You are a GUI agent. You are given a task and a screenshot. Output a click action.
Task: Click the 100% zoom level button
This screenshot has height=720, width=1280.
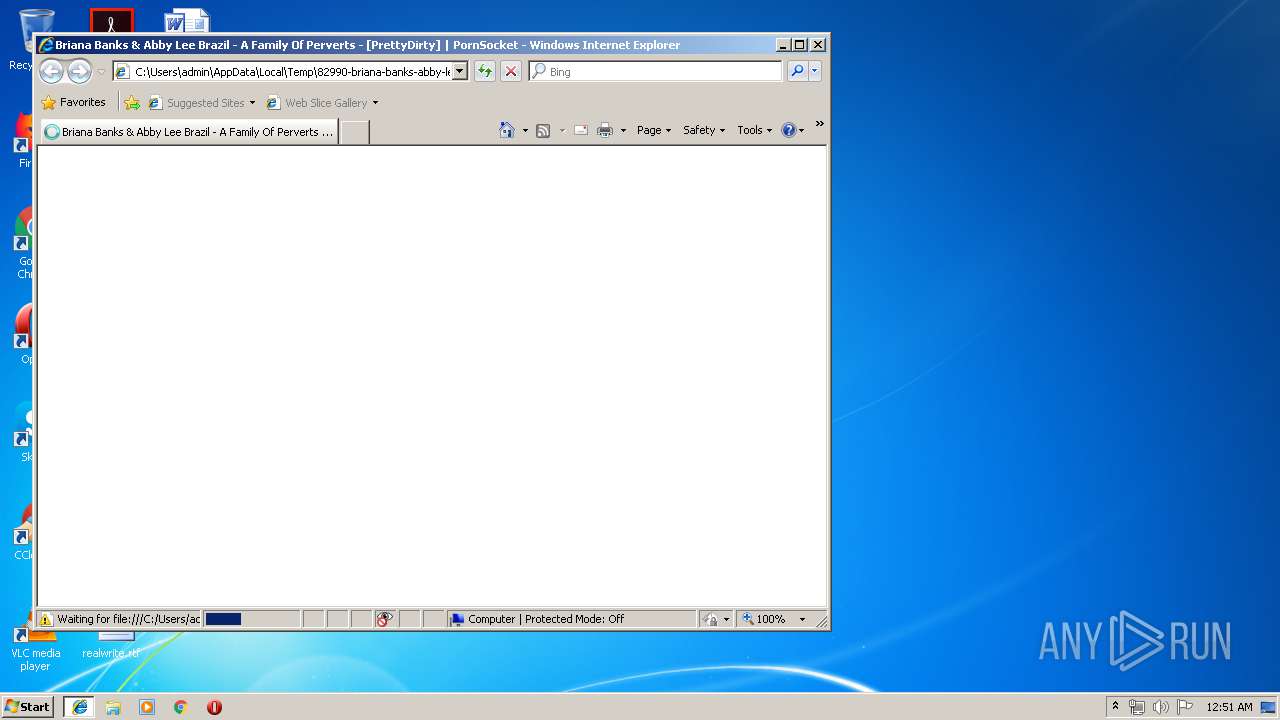764,619
